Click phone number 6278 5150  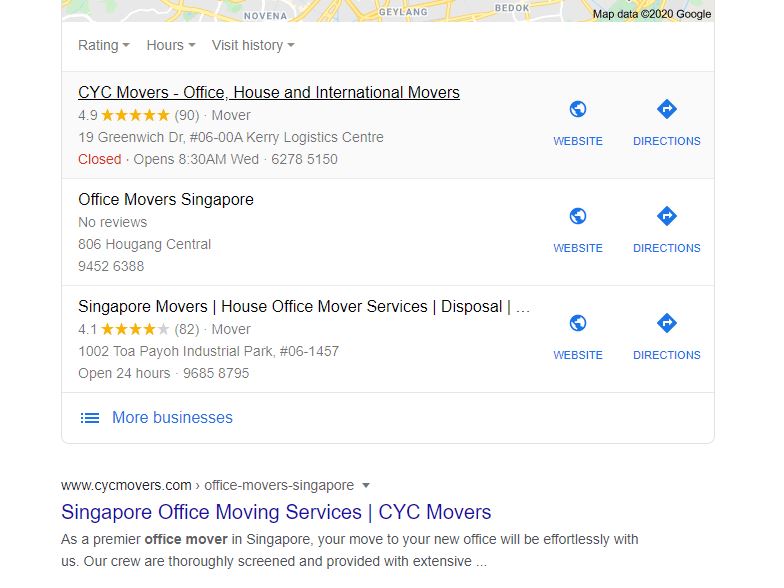coord(304,160)
